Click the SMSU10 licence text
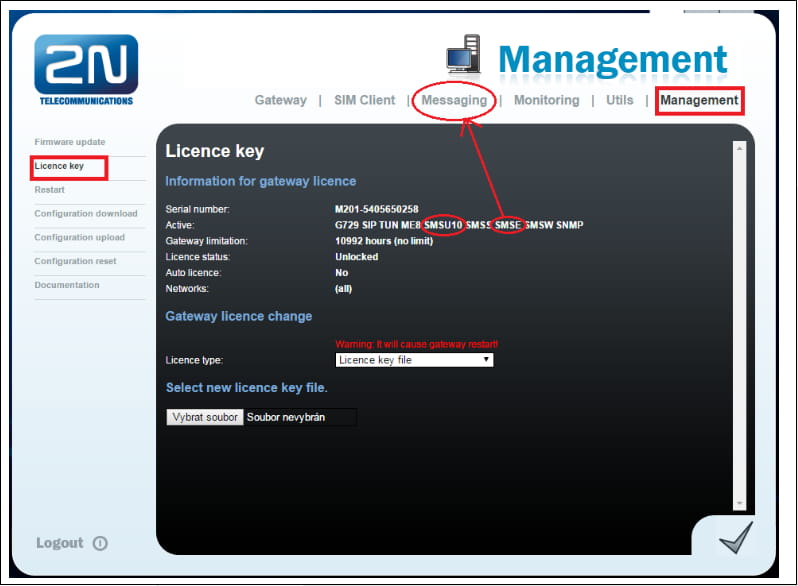The width and height of the screenshot is (798, 586). (443, 225)
